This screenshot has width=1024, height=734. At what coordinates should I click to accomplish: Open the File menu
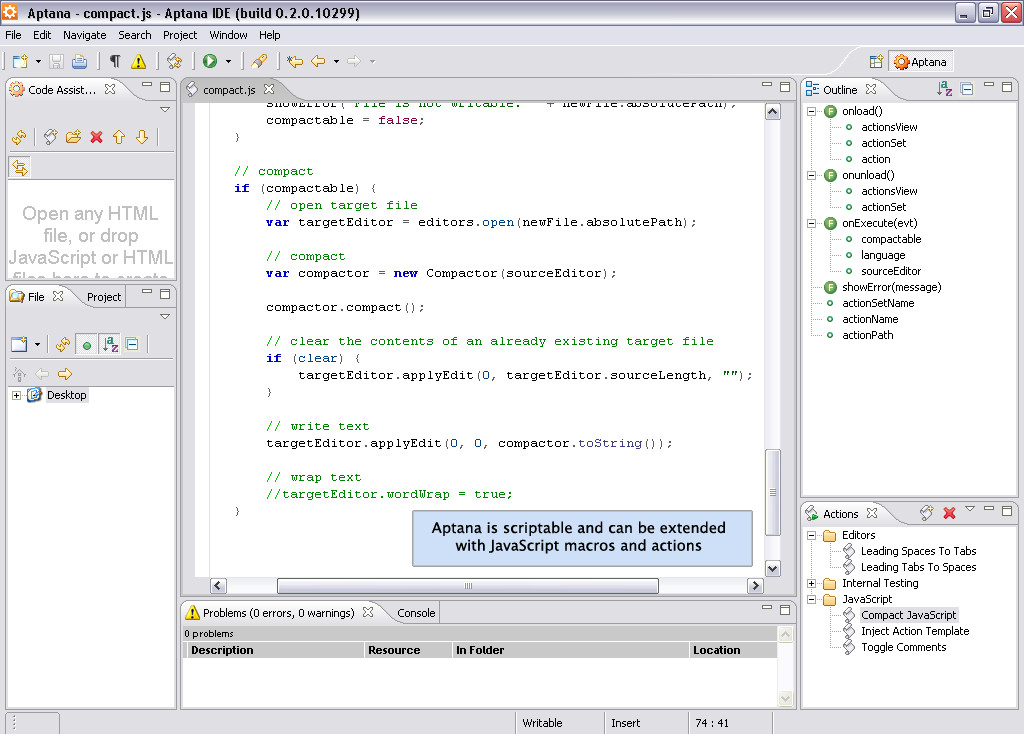(13, 35)
